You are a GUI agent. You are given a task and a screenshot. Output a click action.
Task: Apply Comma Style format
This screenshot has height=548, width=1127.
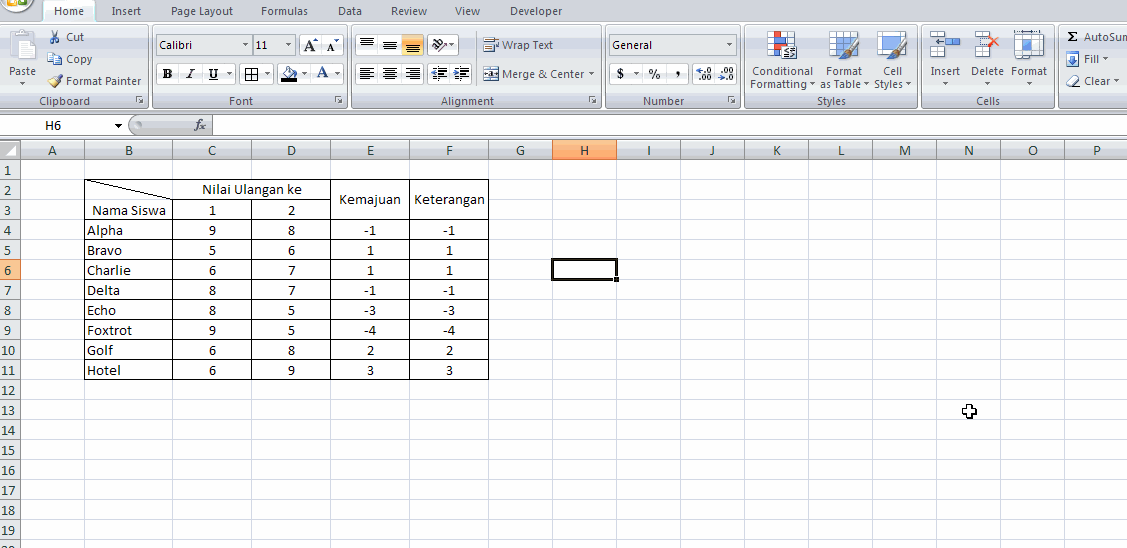[677, 73]
